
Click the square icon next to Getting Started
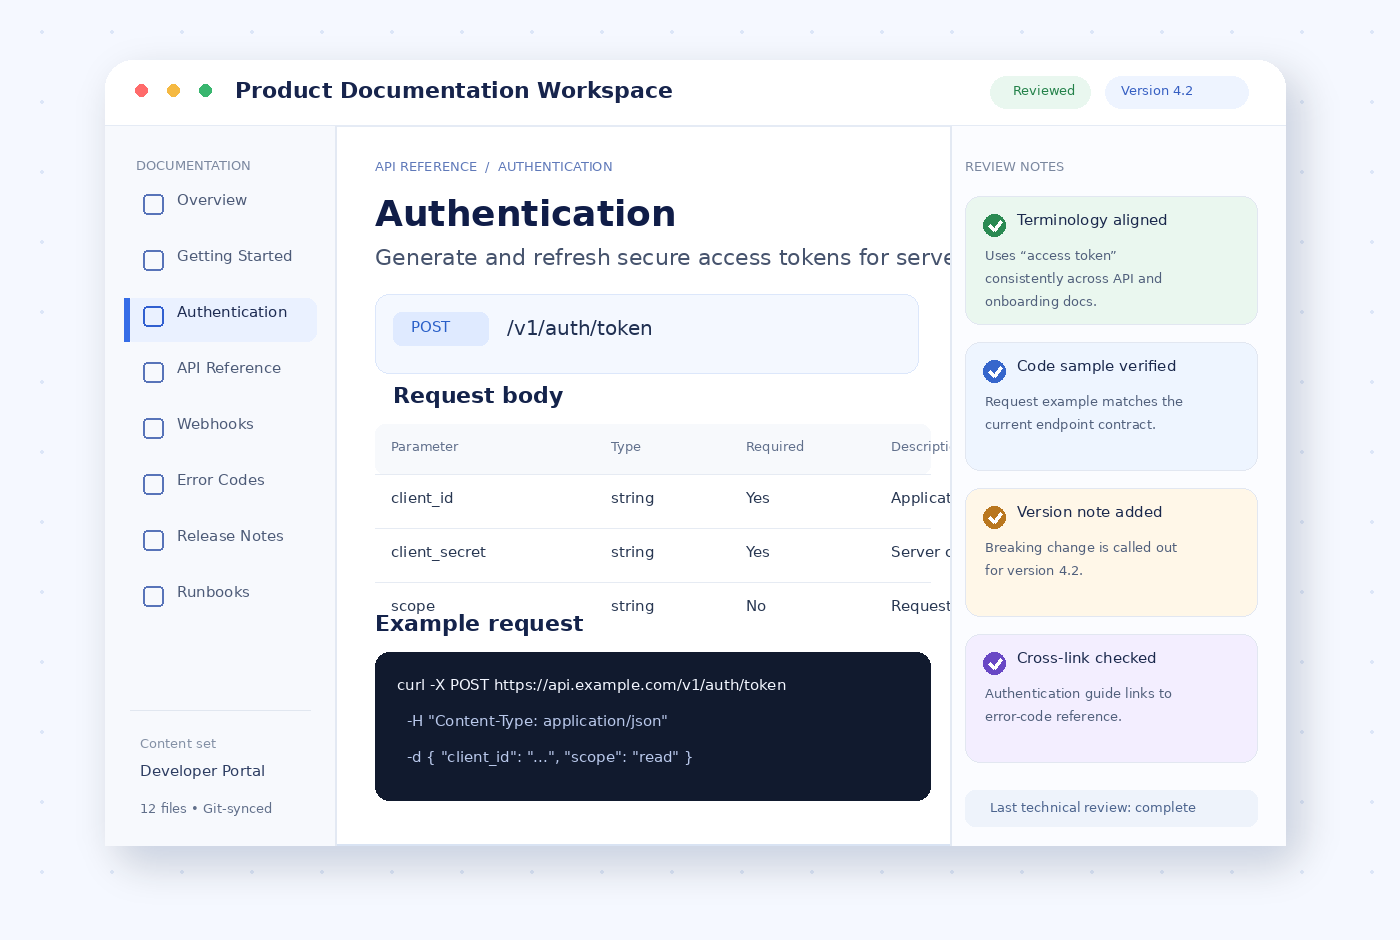[154, 260]
